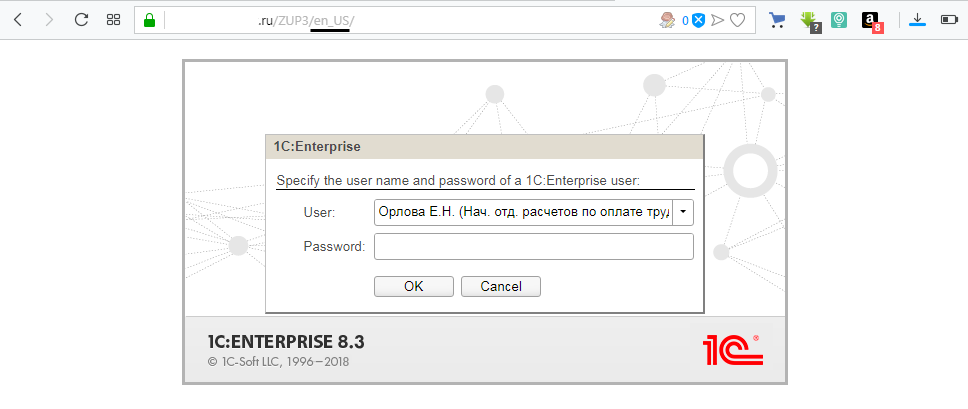Open the Speed Dial grid view
968x409 pixels.
(x=113, y=19)
